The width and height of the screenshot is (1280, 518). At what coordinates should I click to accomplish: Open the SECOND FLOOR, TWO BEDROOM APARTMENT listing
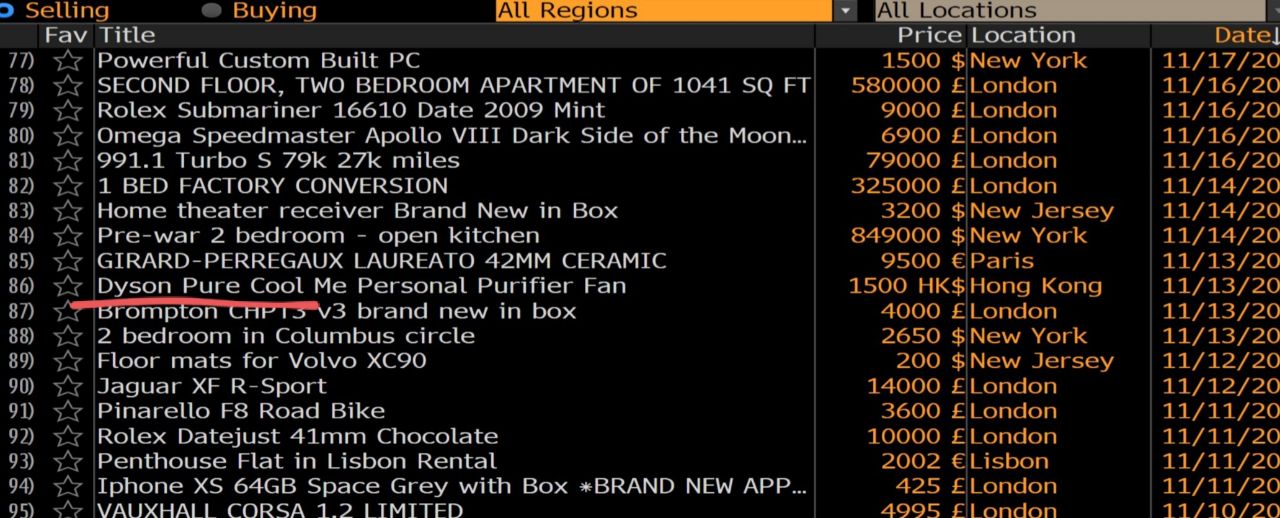[x=453, y=86]
